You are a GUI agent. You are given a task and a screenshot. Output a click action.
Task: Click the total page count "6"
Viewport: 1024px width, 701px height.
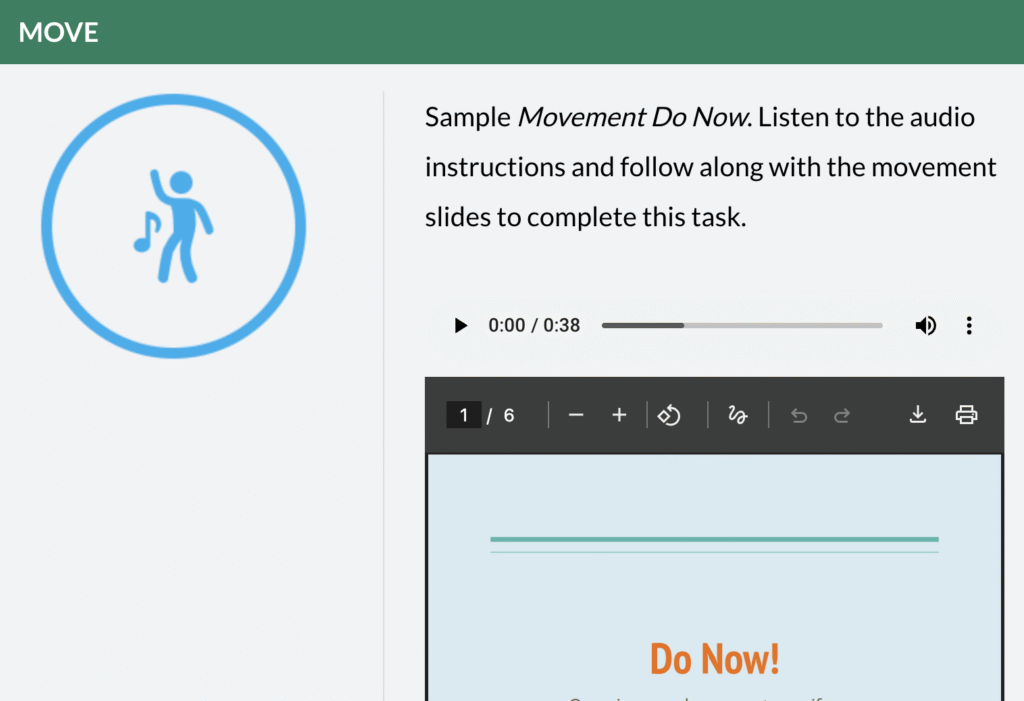[509, 415]
